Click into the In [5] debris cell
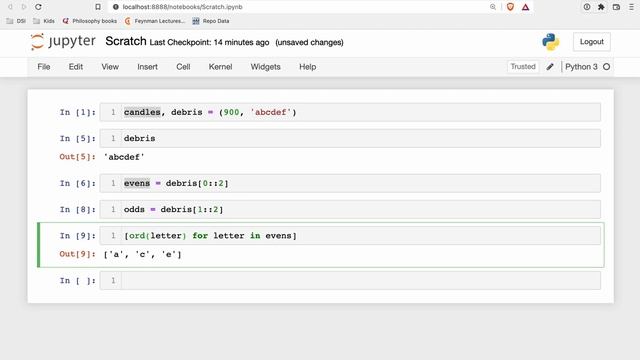640x360 pixels. [350, 138]
